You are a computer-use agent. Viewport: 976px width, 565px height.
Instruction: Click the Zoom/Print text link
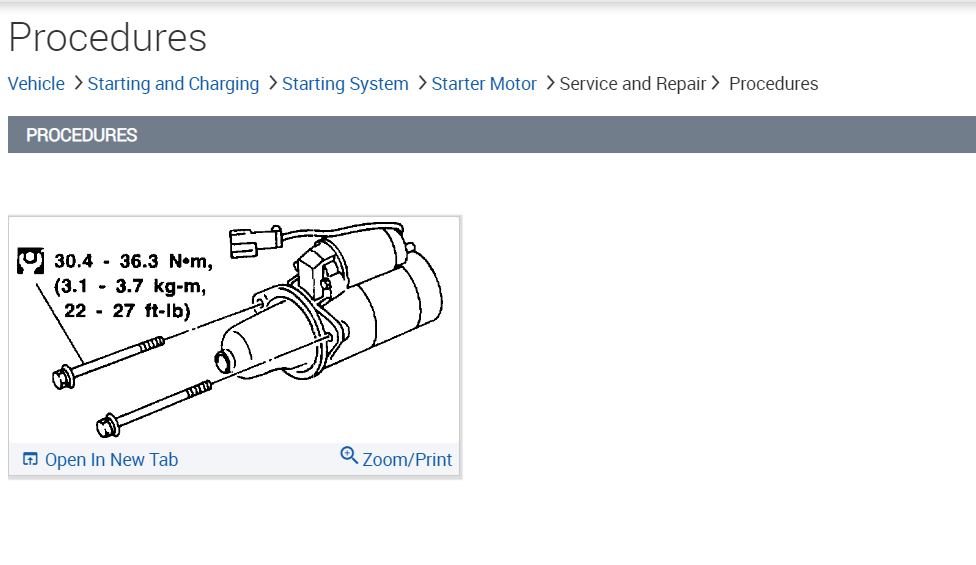click(x=407, y=460)
